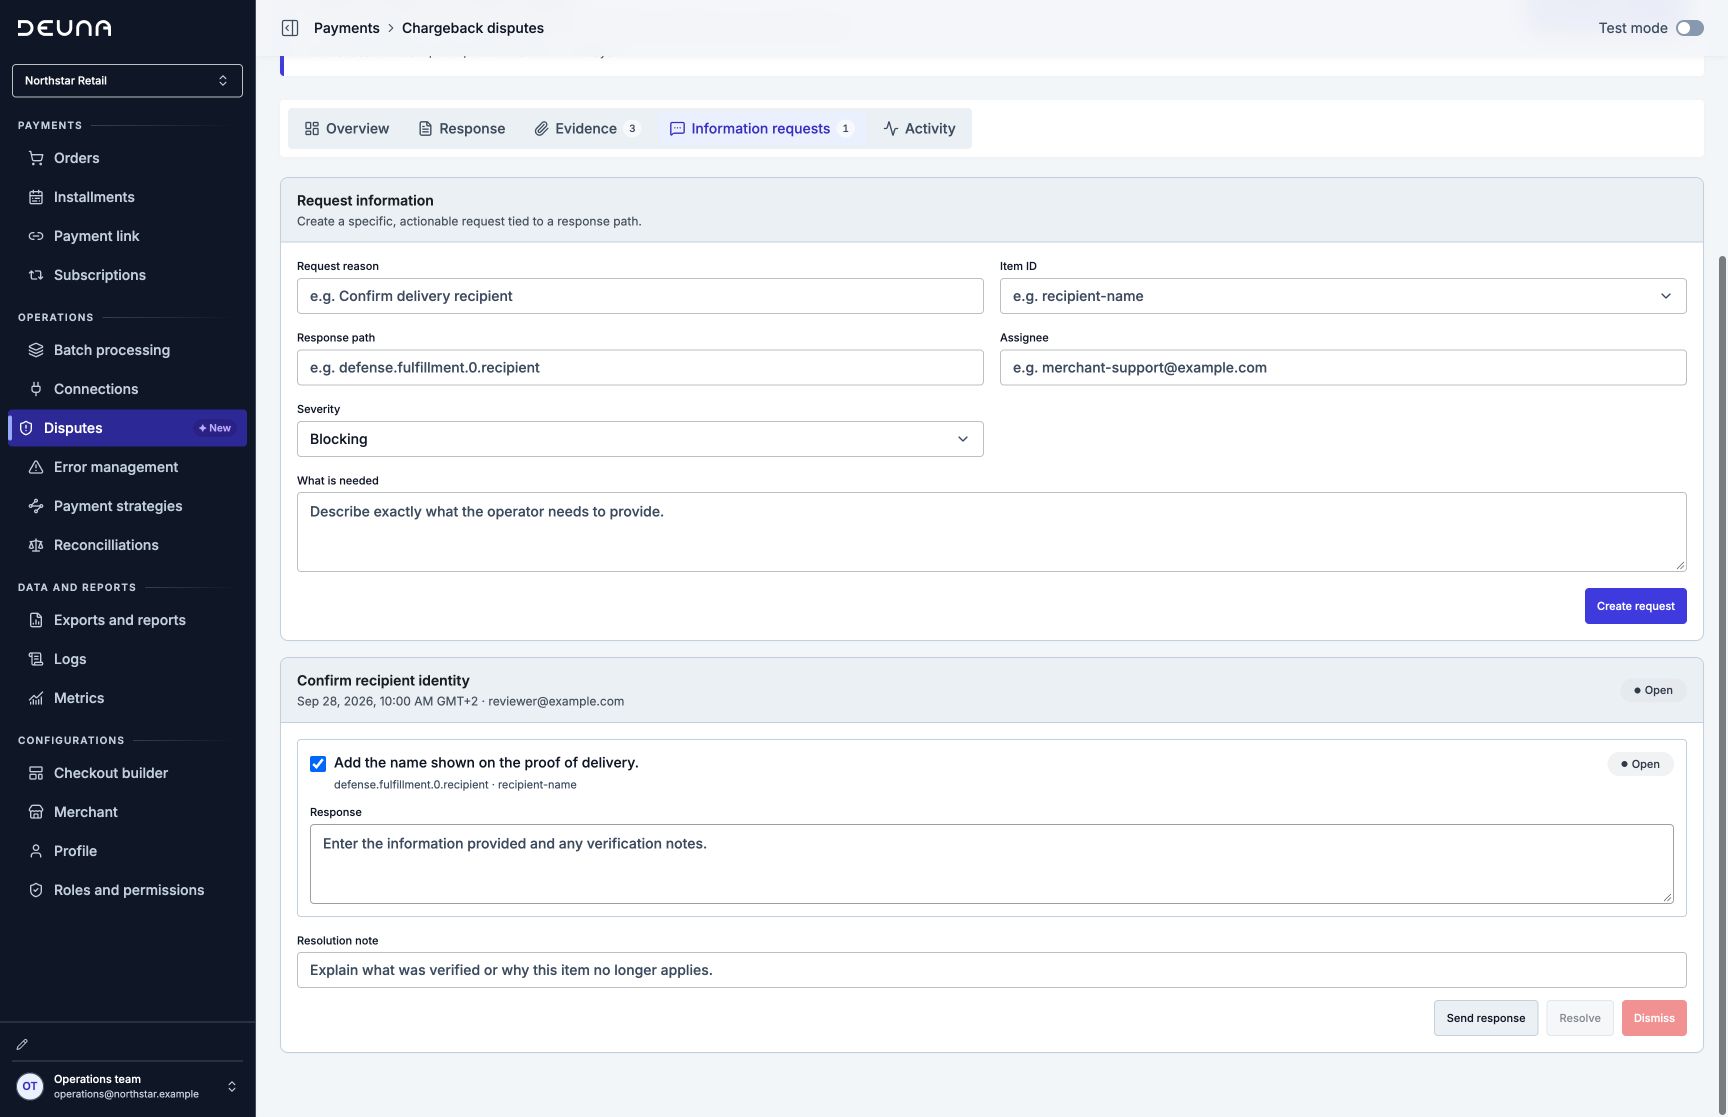Open Orders via cart icon

point(36,158)
